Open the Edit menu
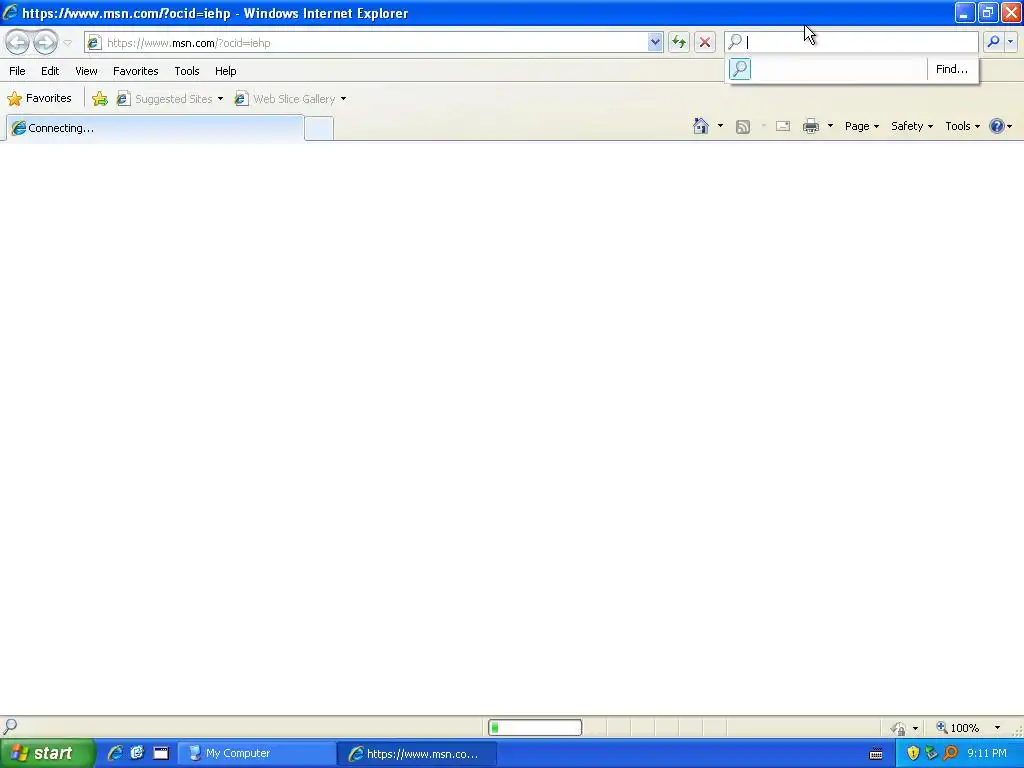This screenshot has width=1024, height=768. click(x=50, y=71)
